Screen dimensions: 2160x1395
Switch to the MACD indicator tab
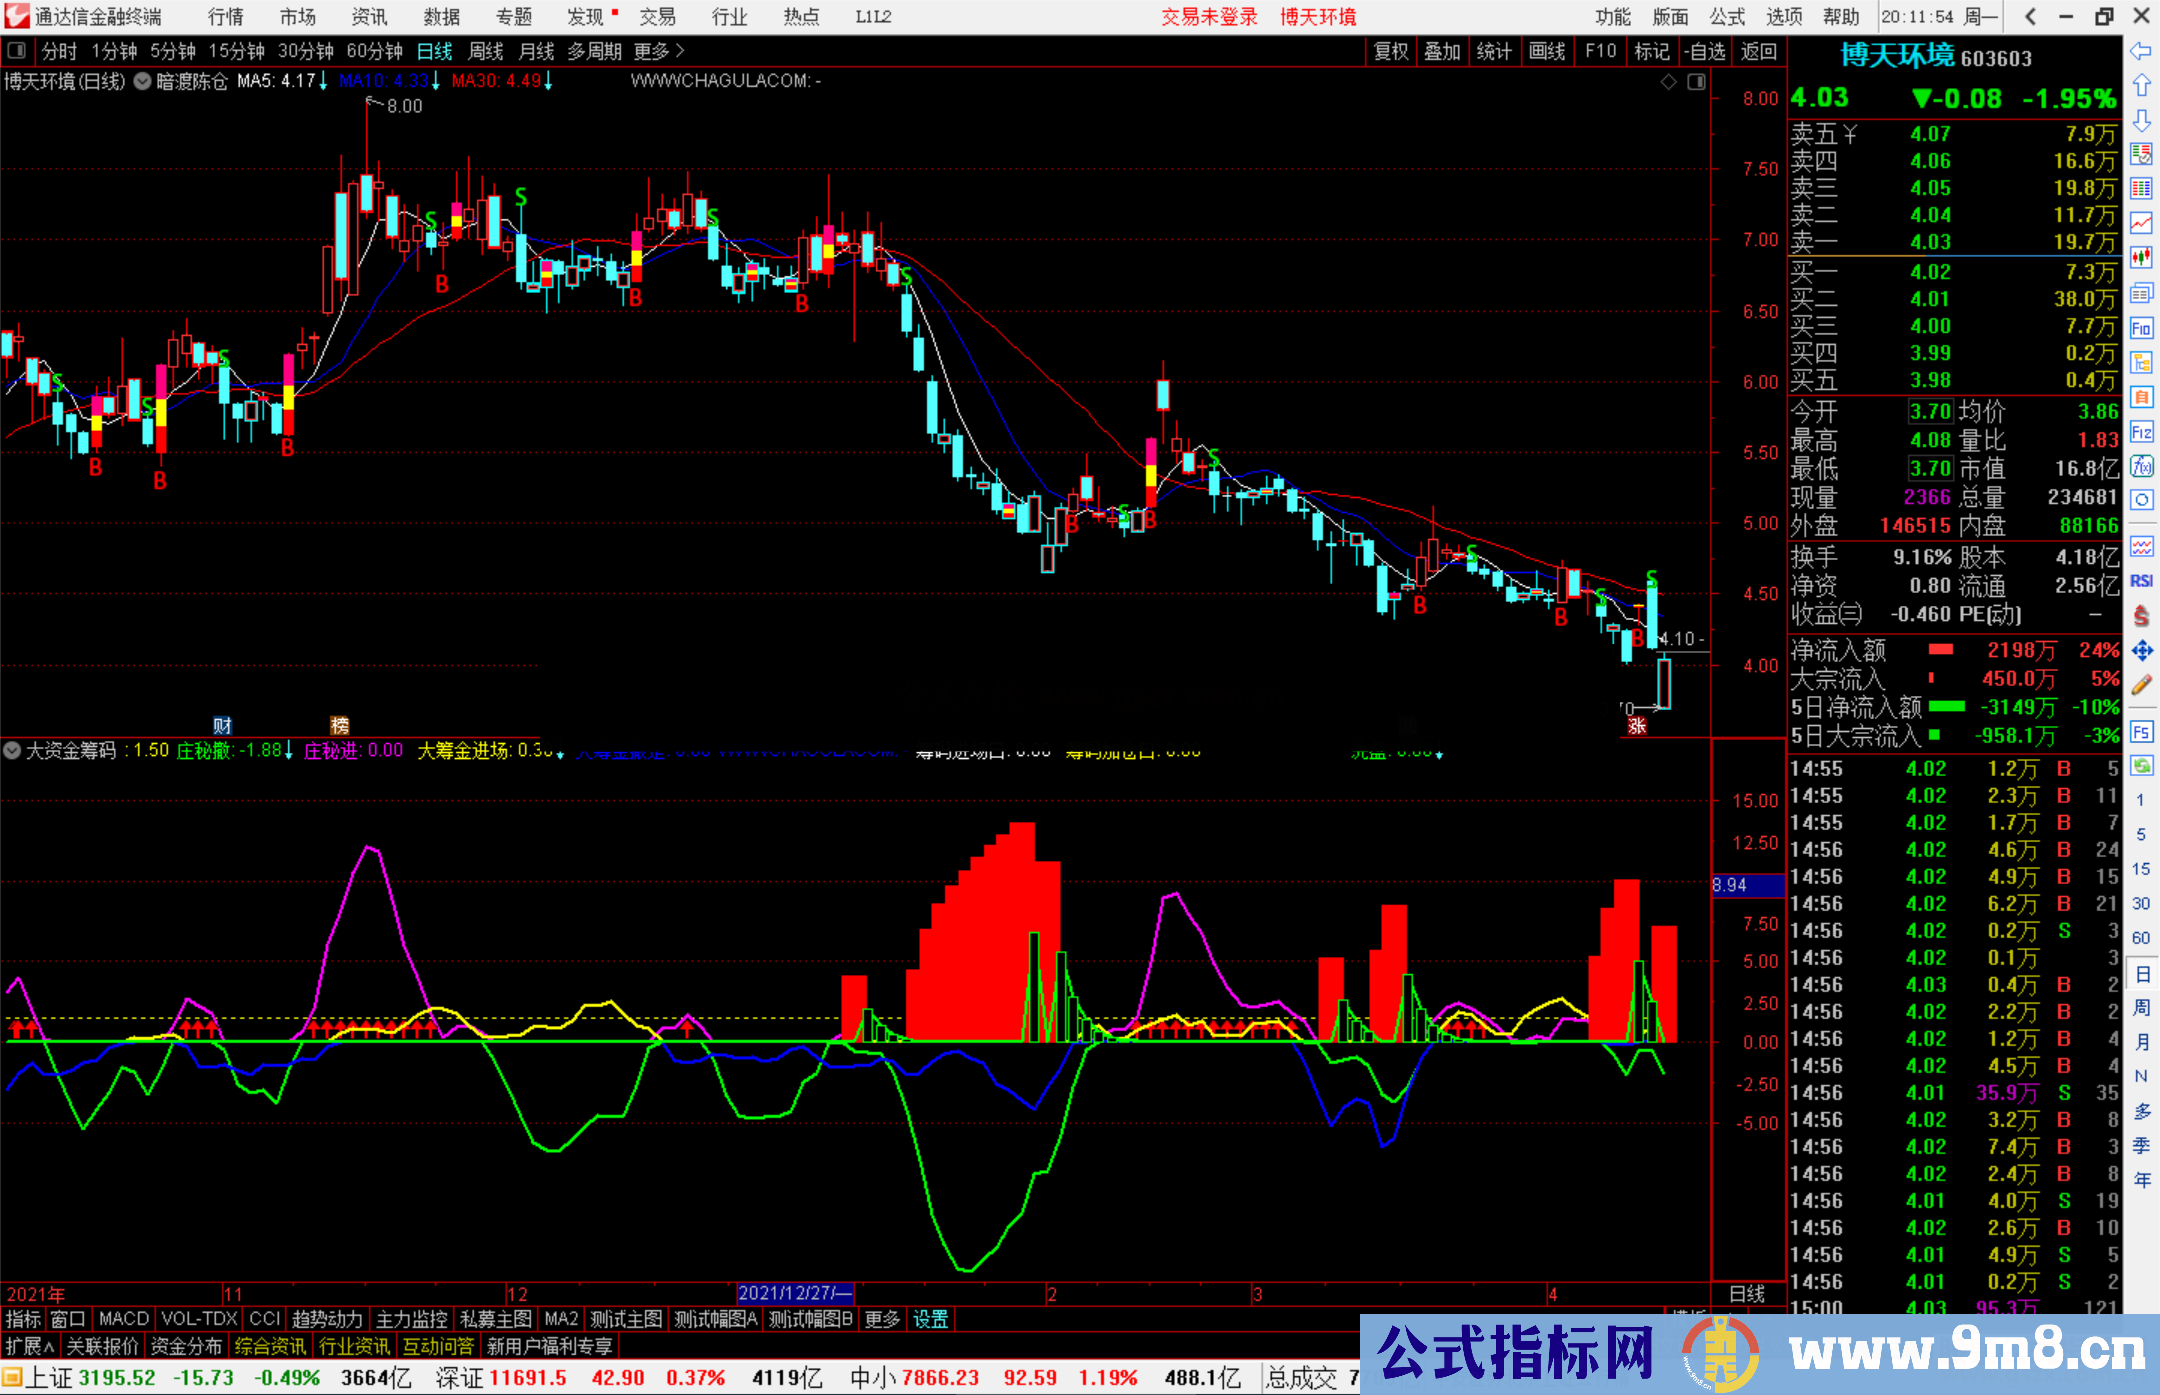coord(124,1319)
